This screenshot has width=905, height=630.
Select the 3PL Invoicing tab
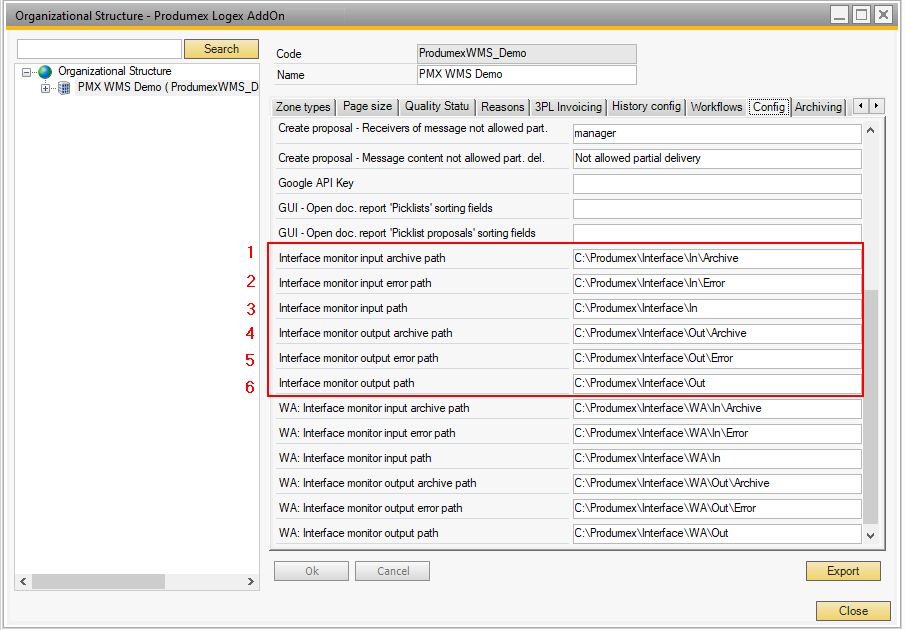pos(568,107)
